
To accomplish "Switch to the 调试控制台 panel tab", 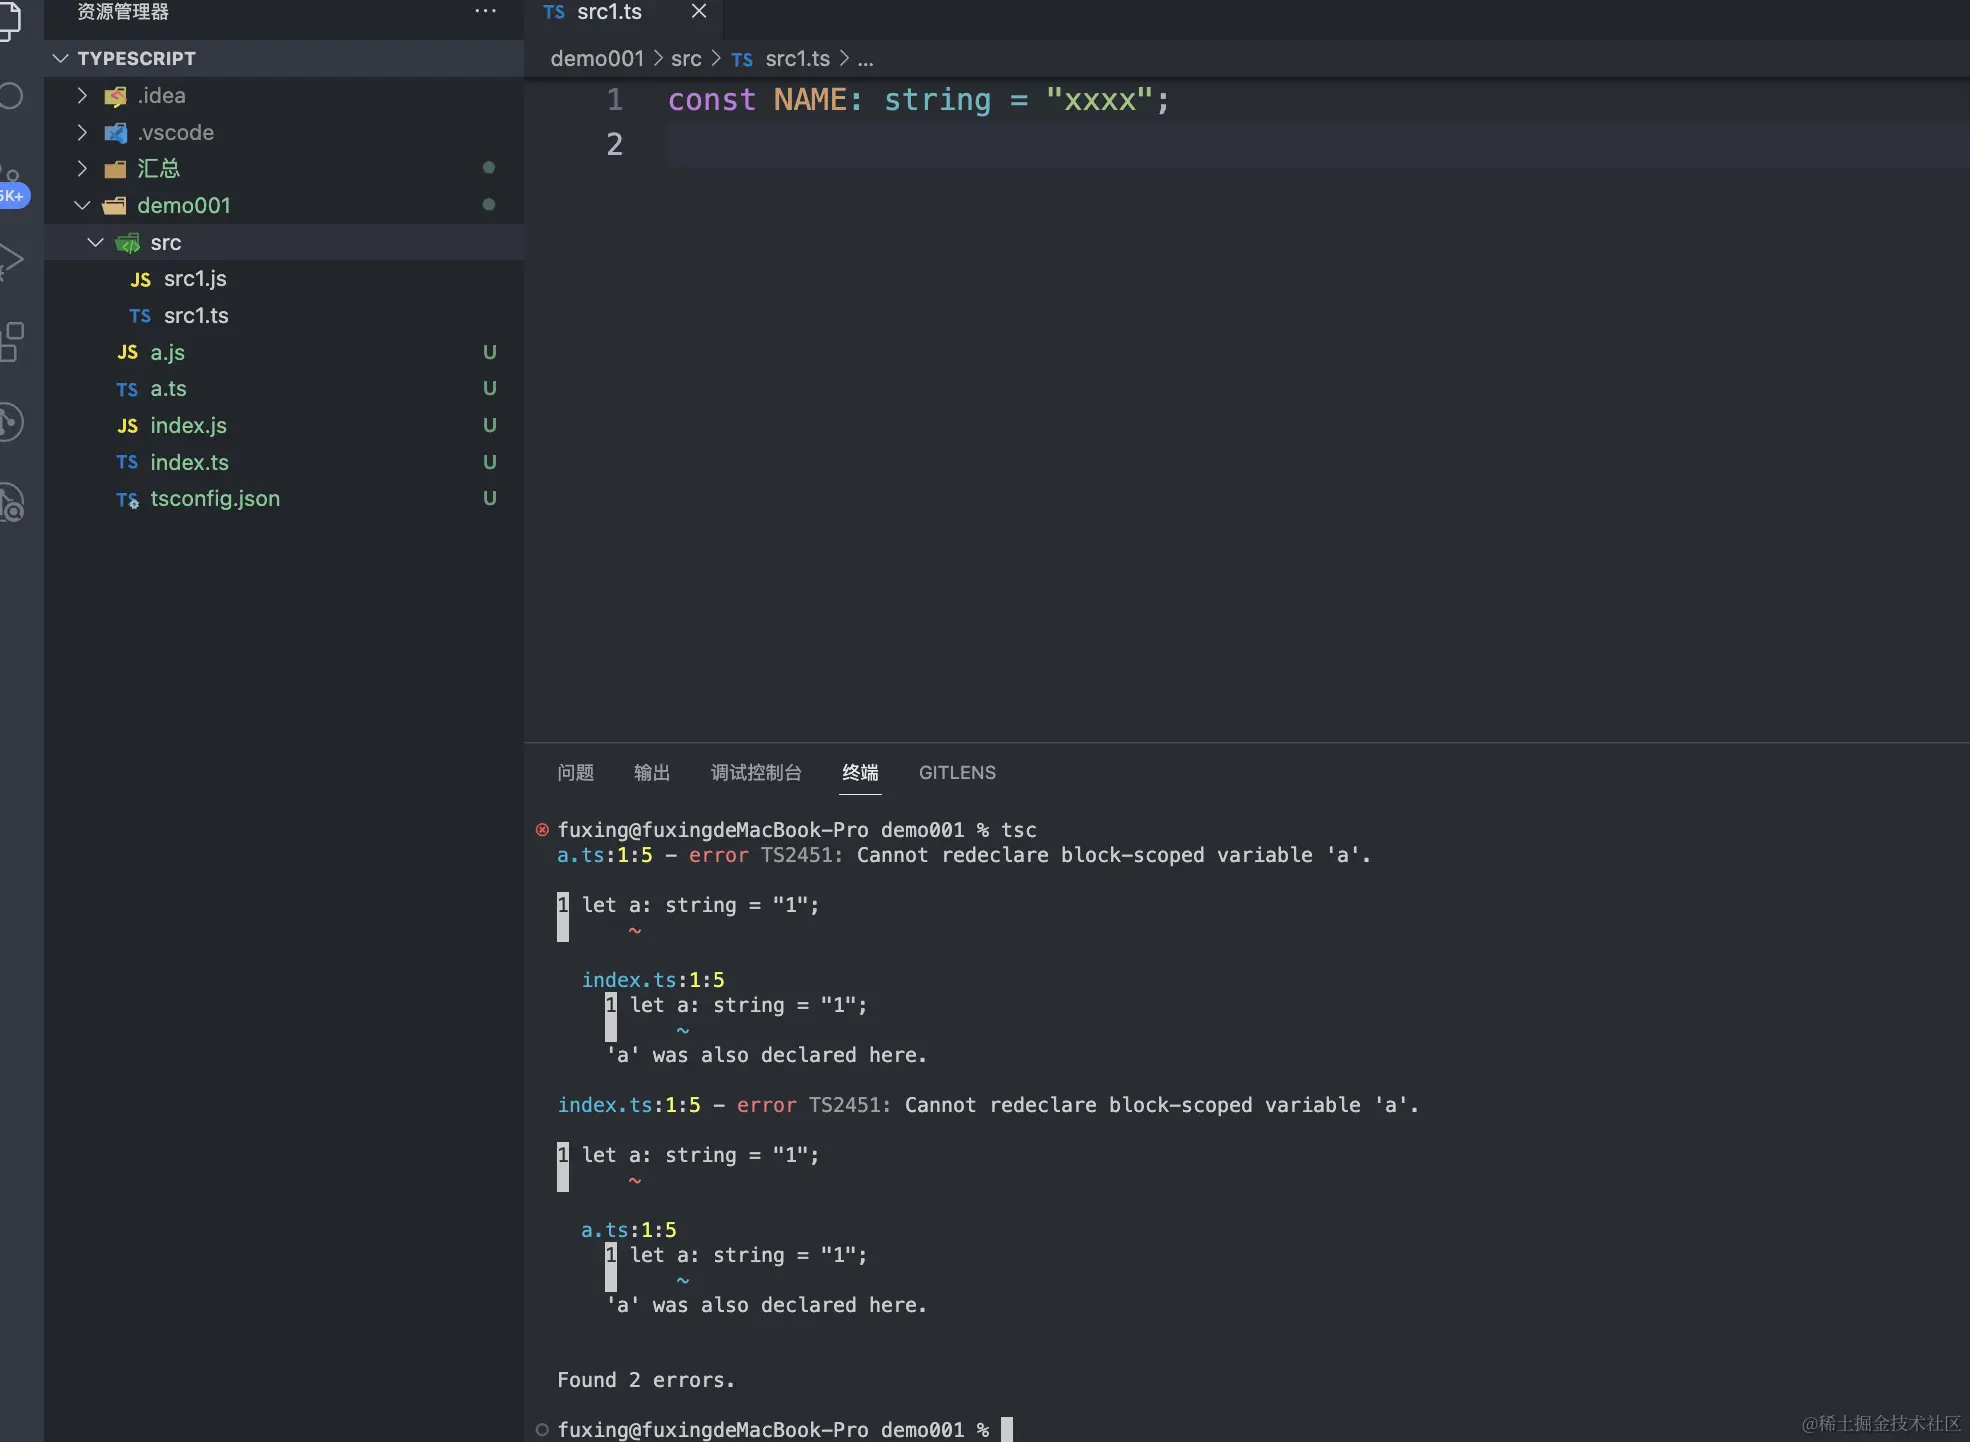I will click(756, 772).
